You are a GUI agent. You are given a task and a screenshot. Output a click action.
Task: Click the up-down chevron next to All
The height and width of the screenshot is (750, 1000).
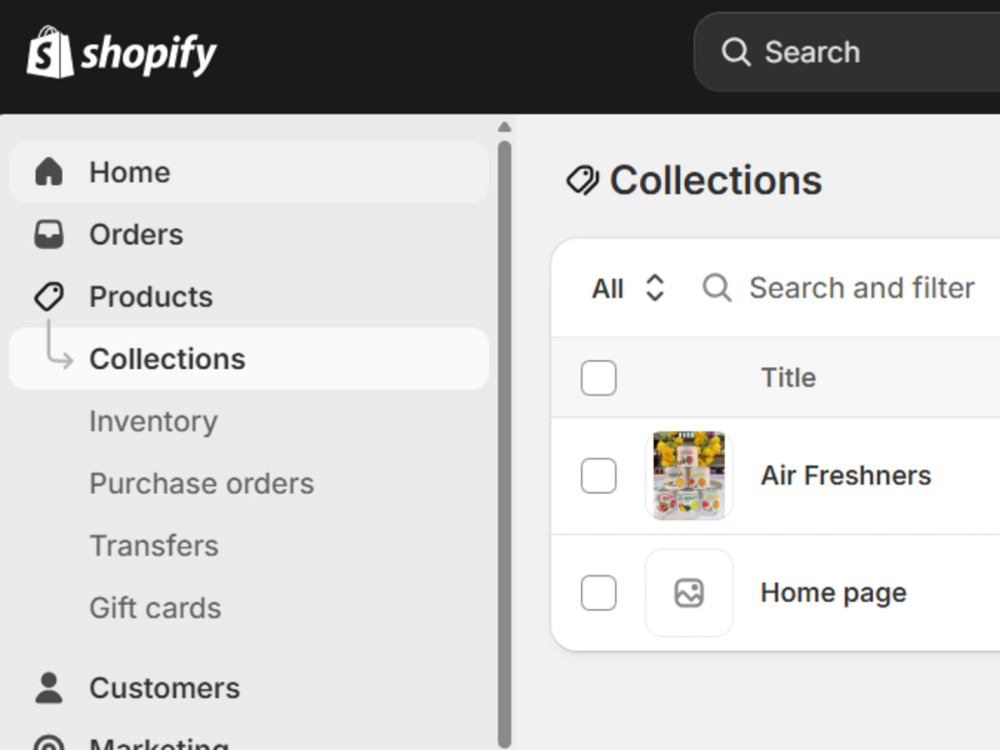tap(655, 288)
